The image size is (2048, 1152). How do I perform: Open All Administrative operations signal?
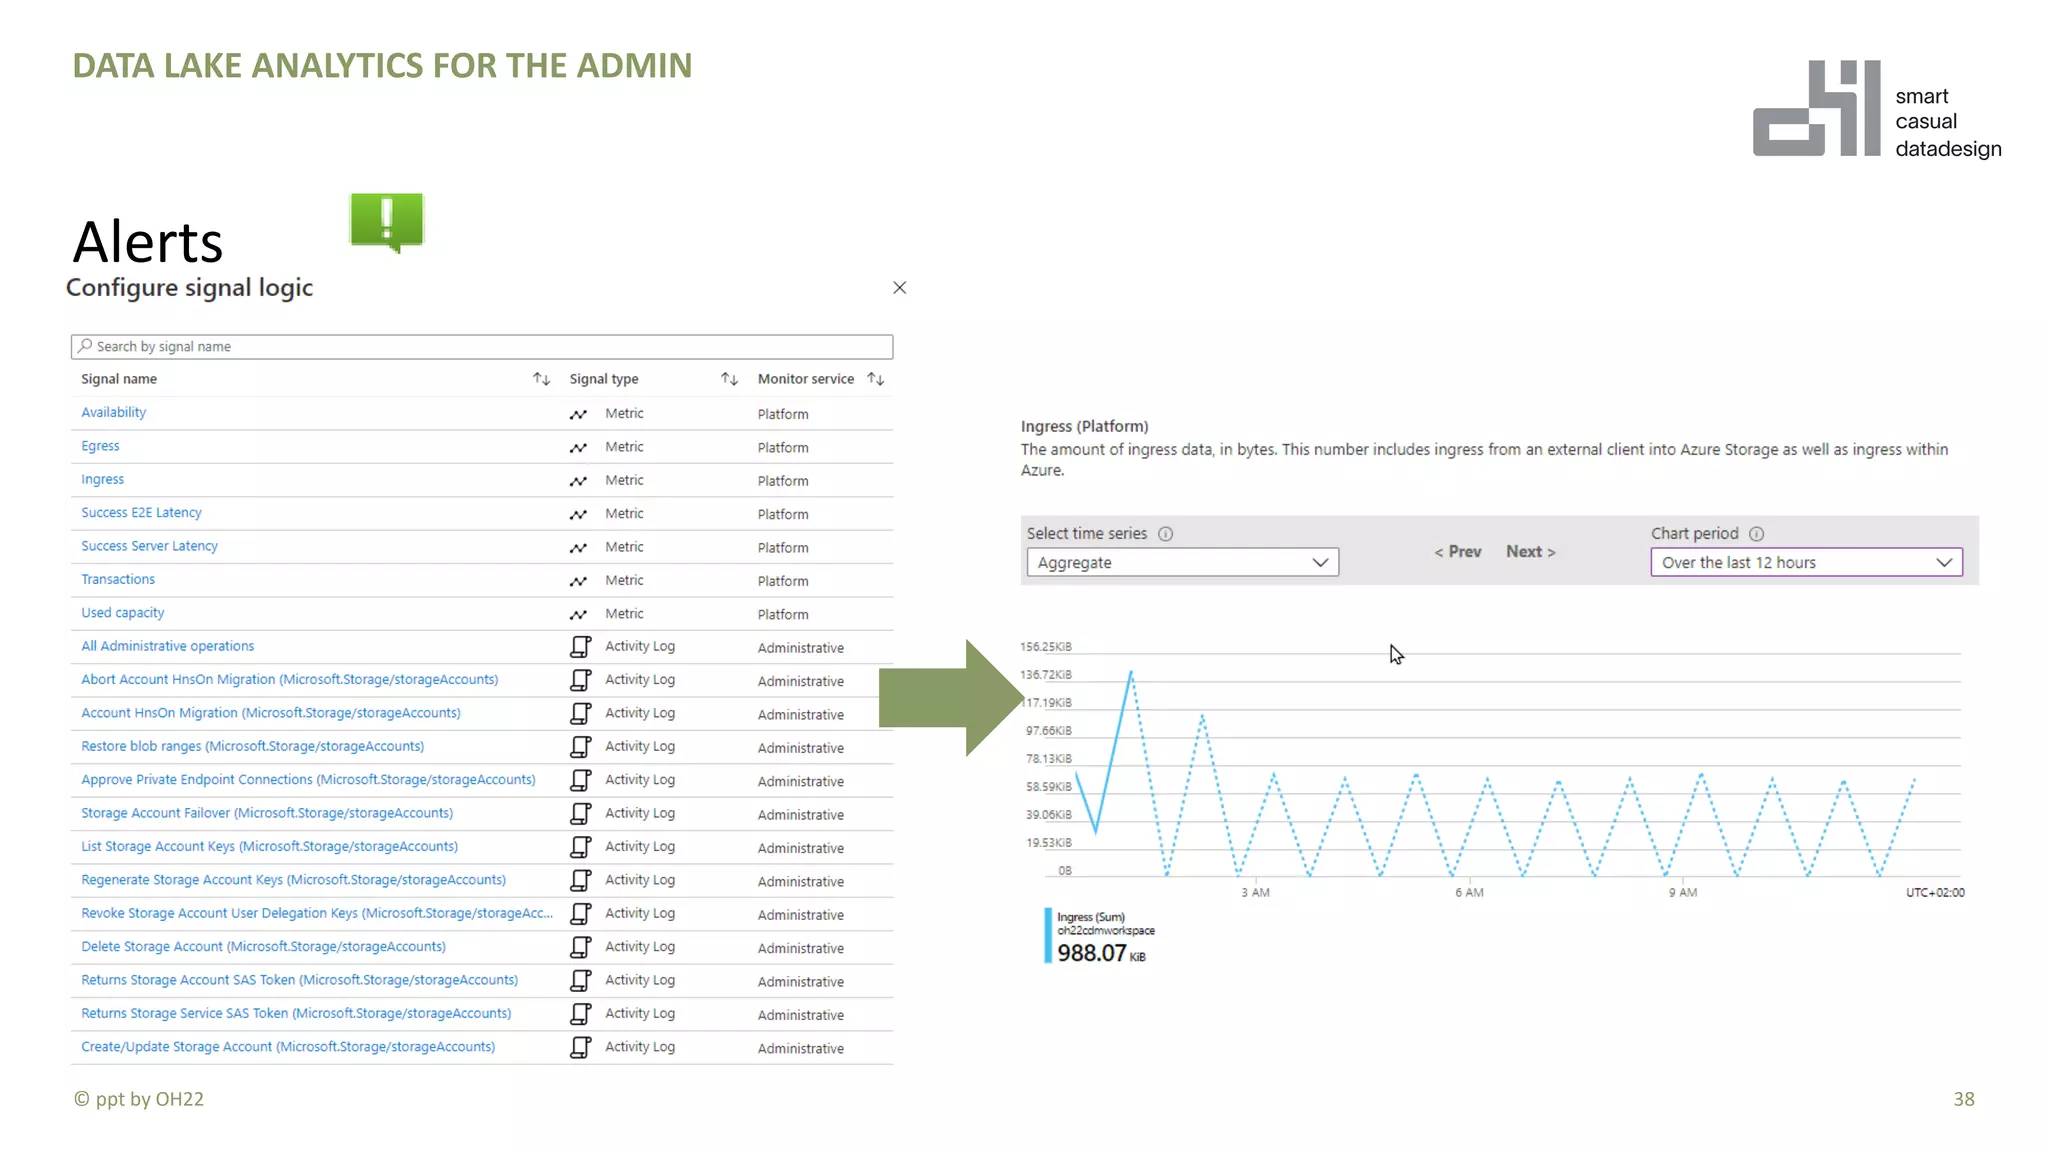167,646
